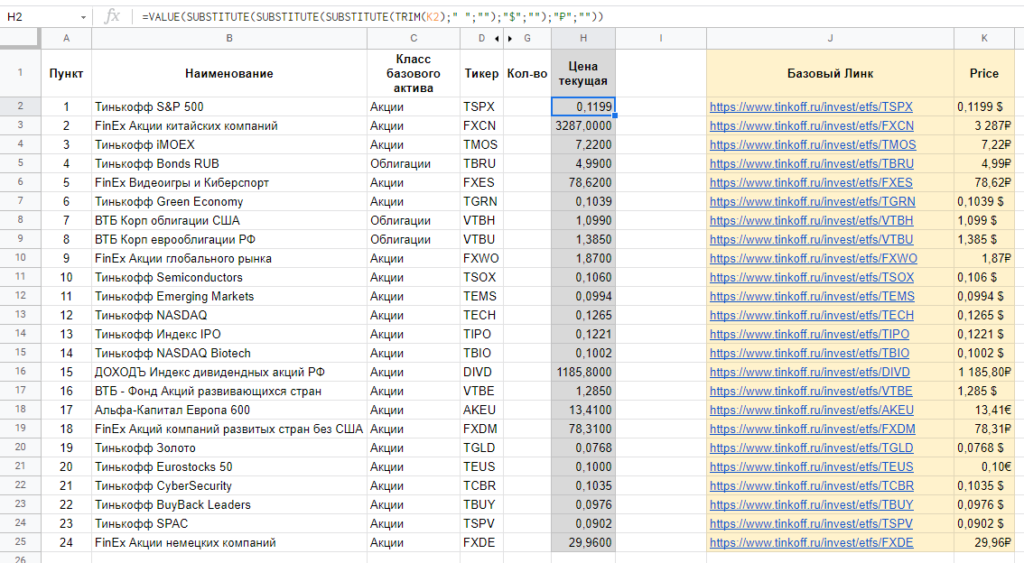Open the AKEU base link

click(810, 410)
